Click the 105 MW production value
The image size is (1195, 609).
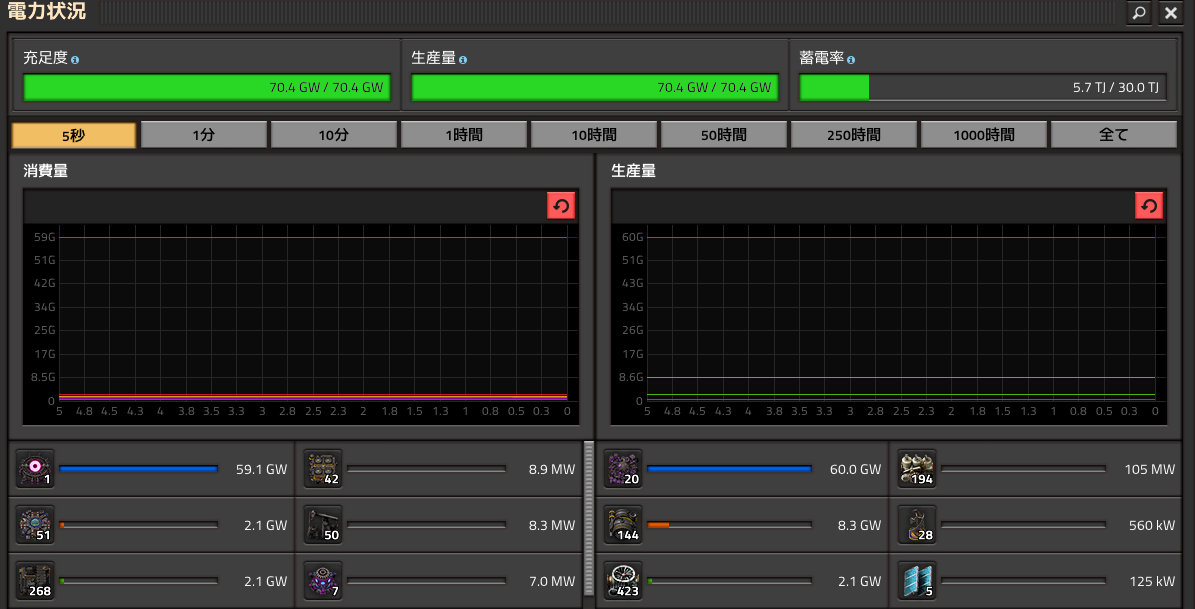click(1149, 470)
